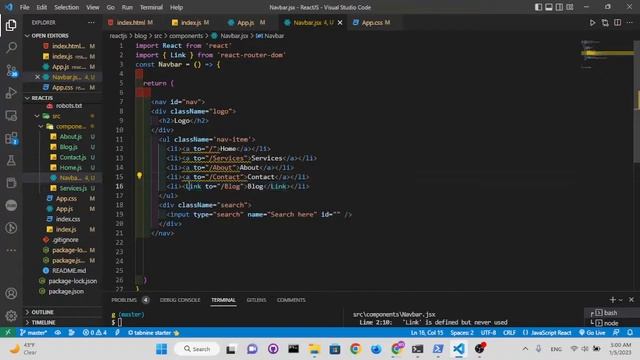Screen dimensions: 640x360
Task: Open README.md in the file tree
Action: pyautogui.click(x=69, y=271)
